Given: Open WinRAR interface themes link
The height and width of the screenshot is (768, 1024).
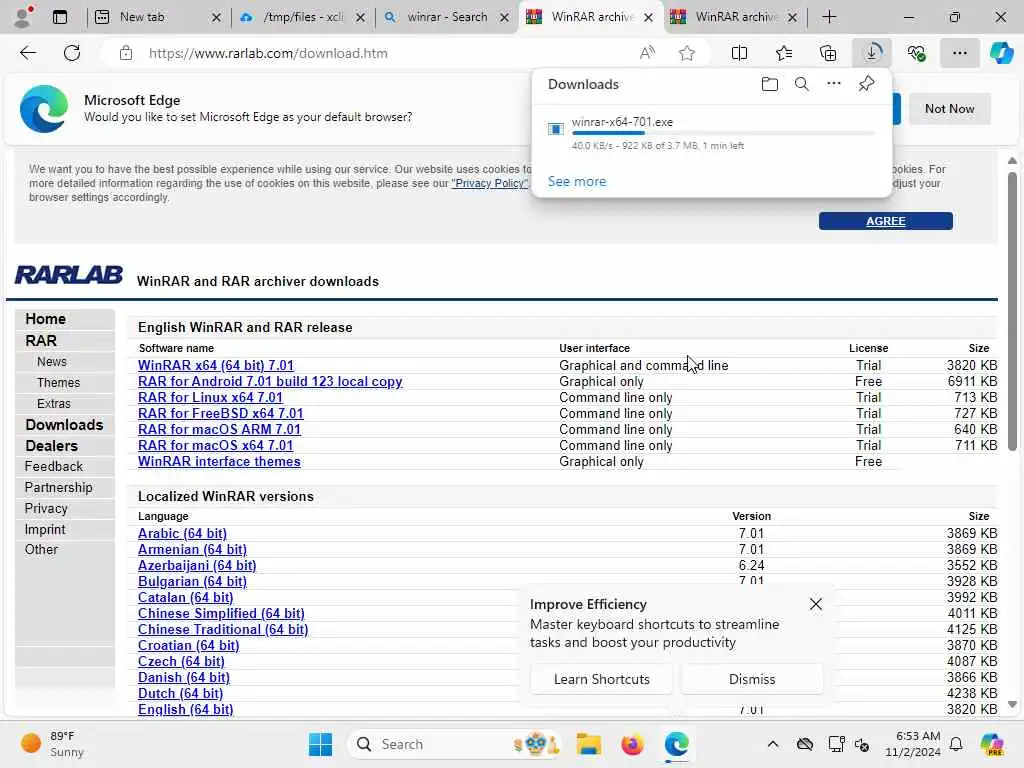Looking at the screenshot, I should 219,461.
